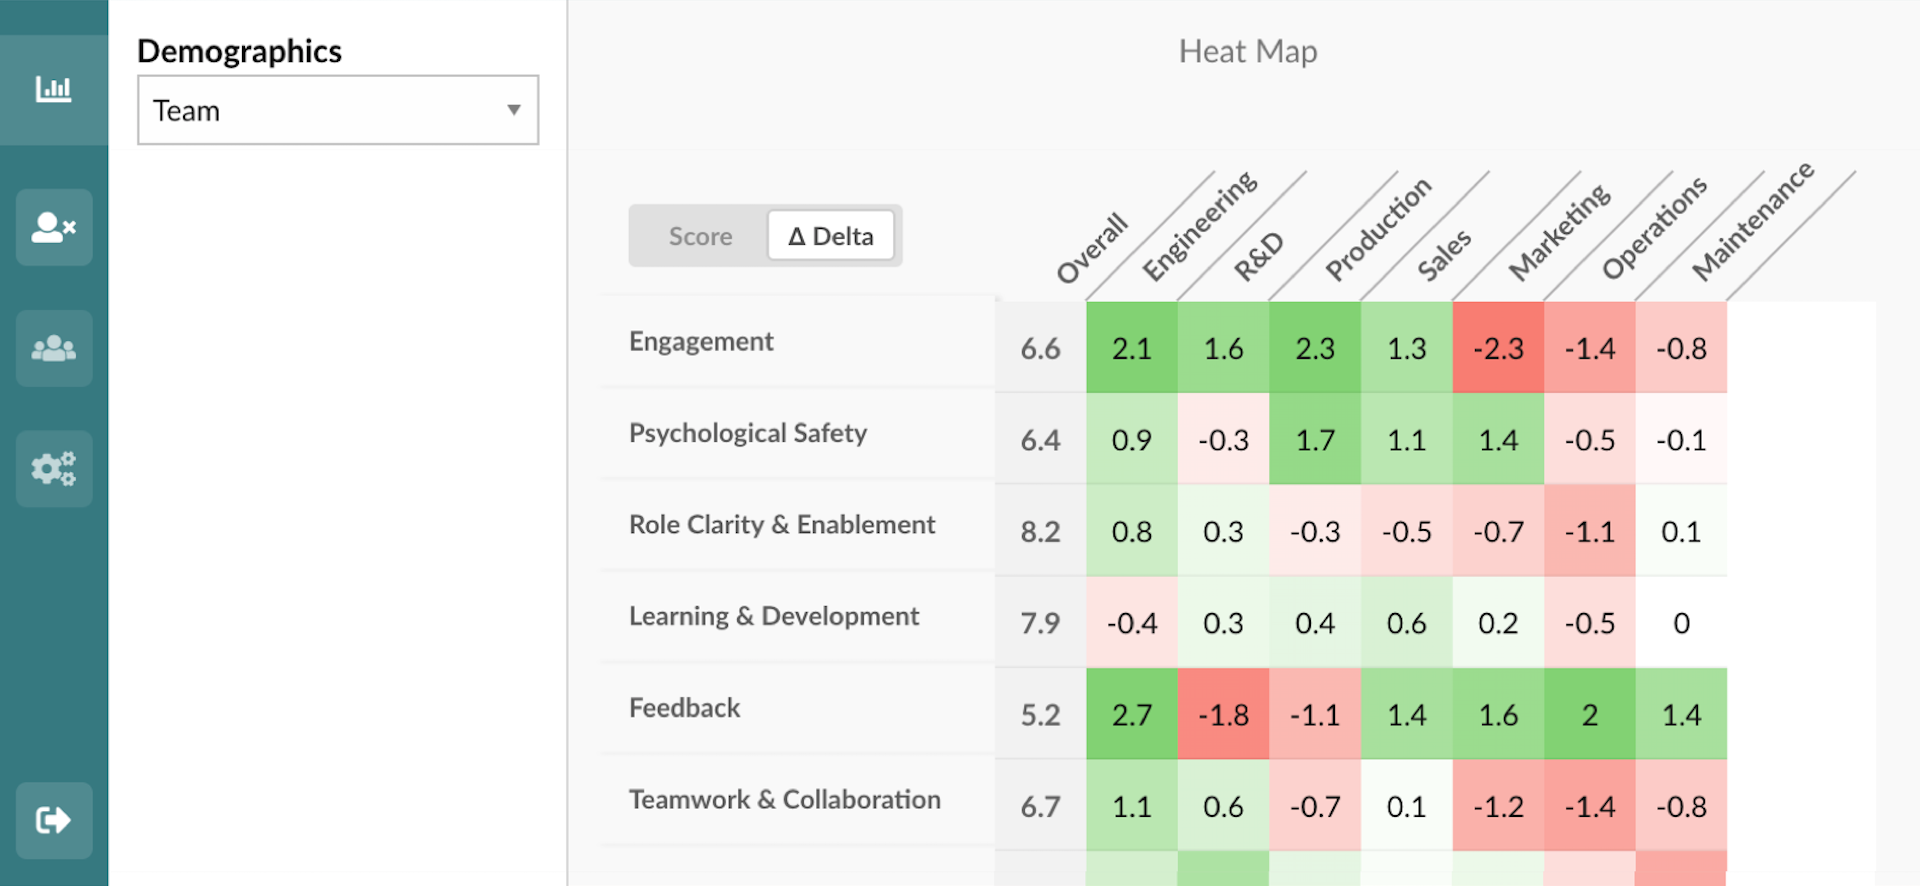
Task: Click the Marketing column header
Action: [1560, 232]
